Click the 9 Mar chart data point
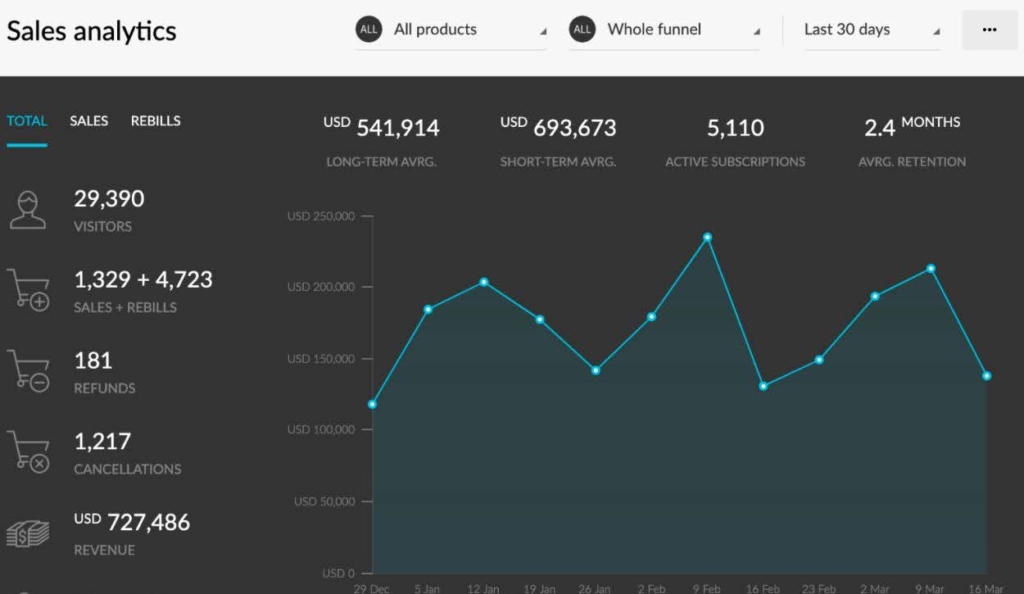This screenshot has width=1024, height=594. click(931, 268)
